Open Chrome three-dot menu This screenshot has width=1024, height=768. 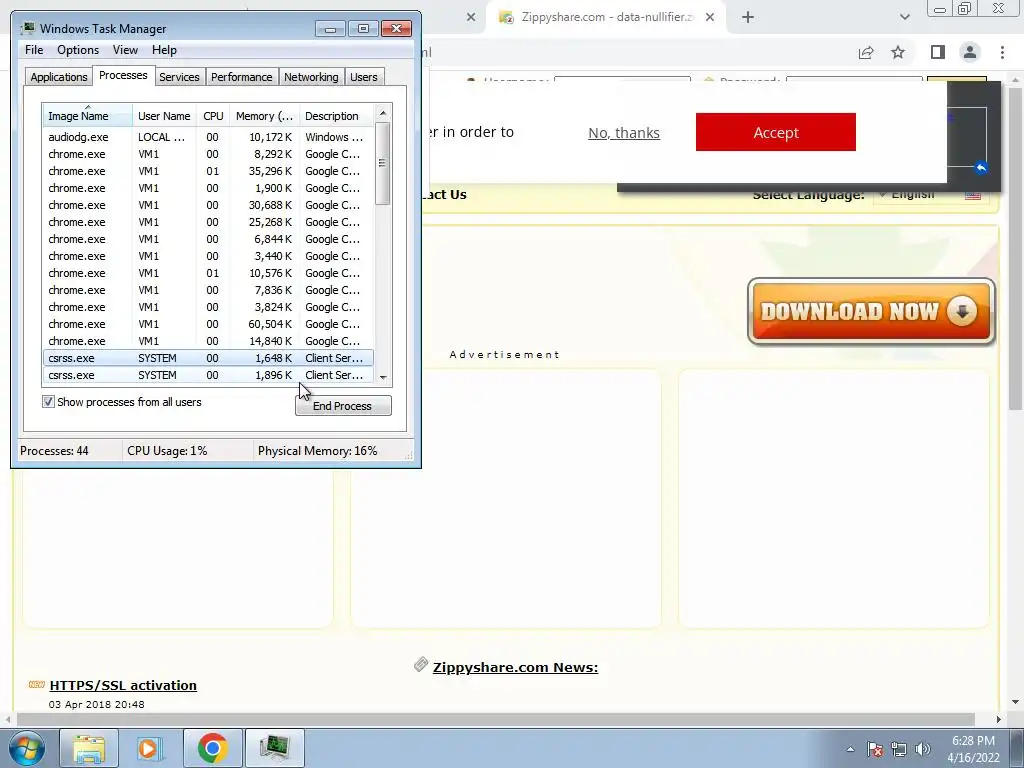coord(1002,52)
